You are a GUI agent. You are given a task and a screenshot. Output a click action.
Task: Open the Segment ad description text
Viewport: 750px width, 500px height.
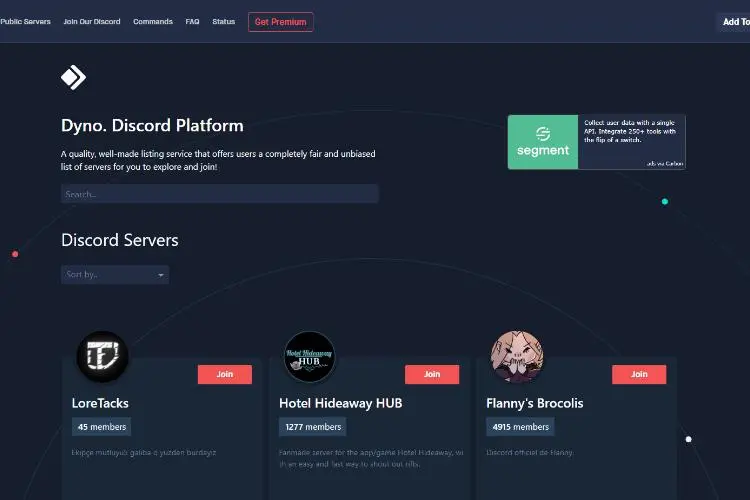pos(630,132)
